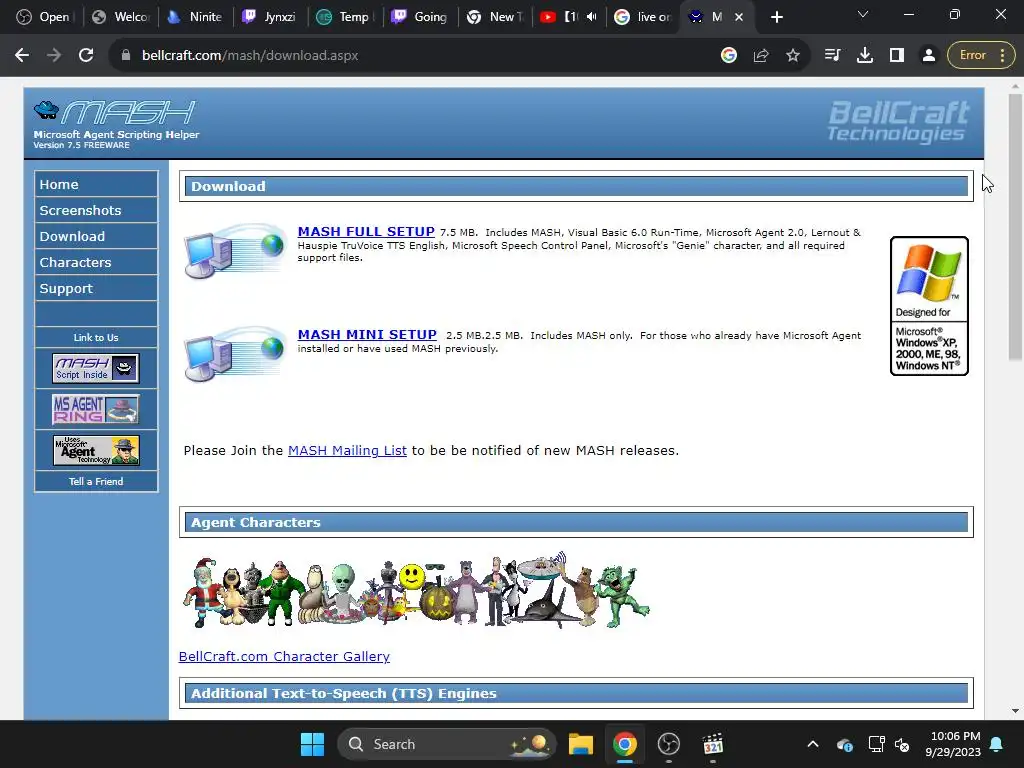Reload the current page

coord(86,56)
